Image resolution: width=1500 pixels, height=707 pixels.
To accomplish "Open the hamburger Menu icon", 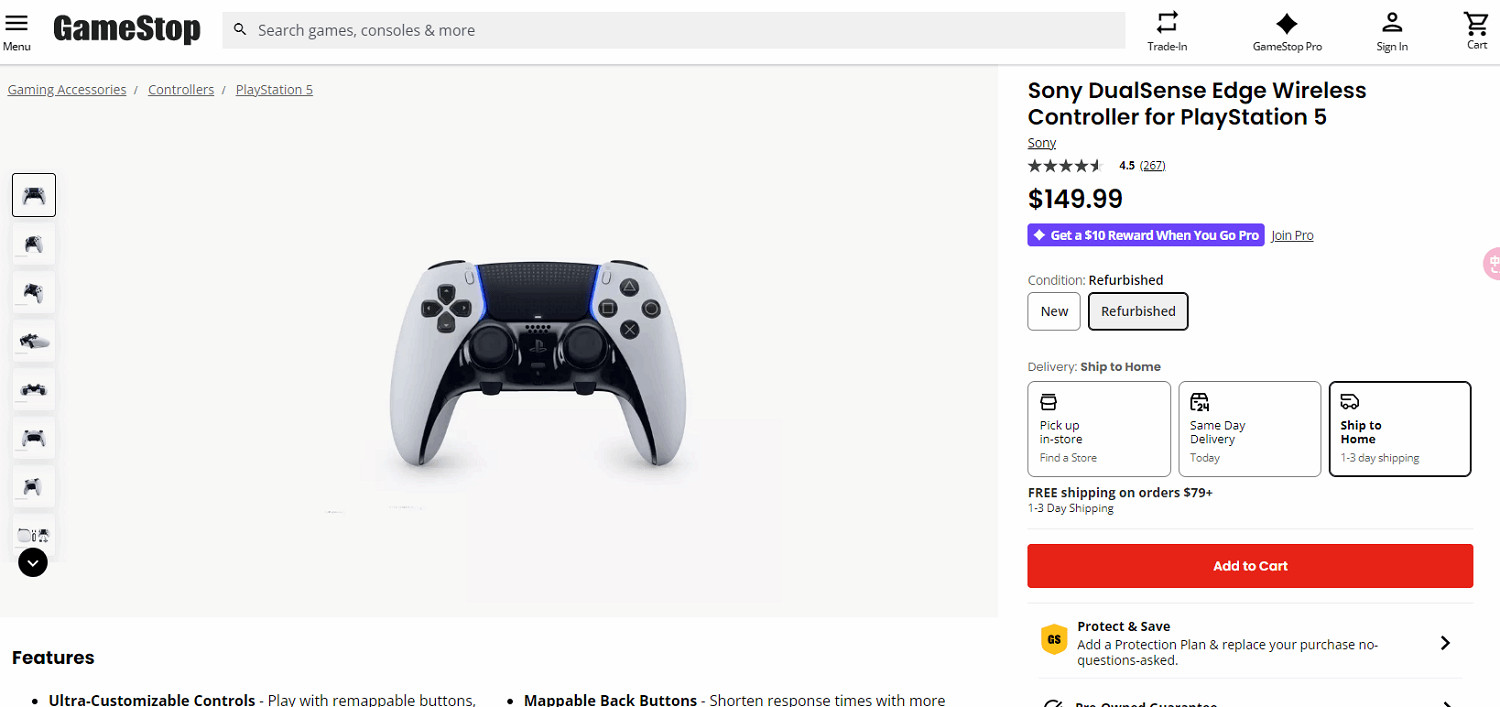I will point(17,22).
